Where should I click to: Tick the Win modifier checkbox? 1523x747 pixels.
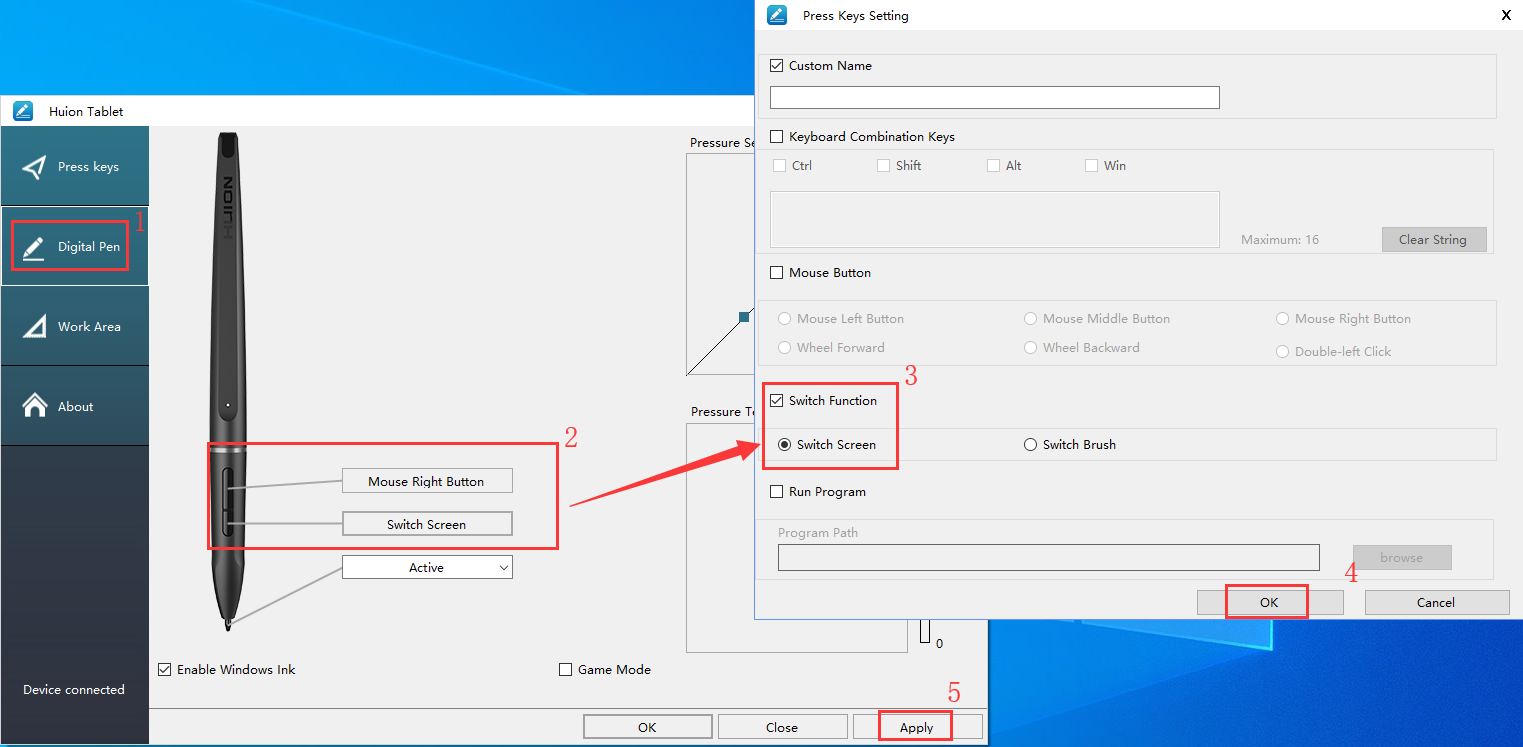coord(1091,166)
